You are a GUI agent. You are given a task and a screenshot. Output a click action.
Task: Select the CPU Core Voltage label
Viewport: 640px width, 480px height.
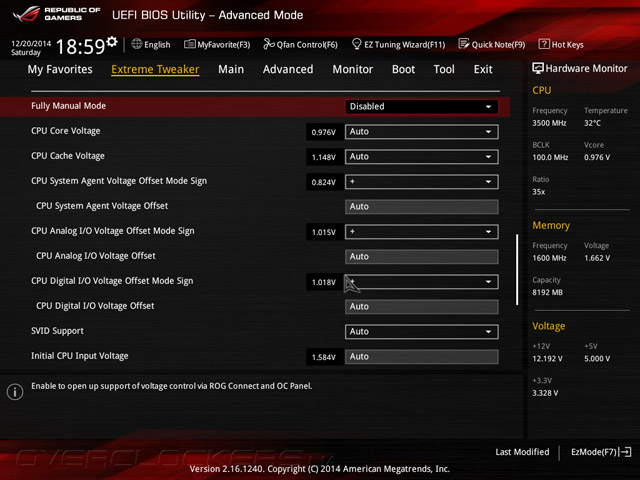point(65,131)
